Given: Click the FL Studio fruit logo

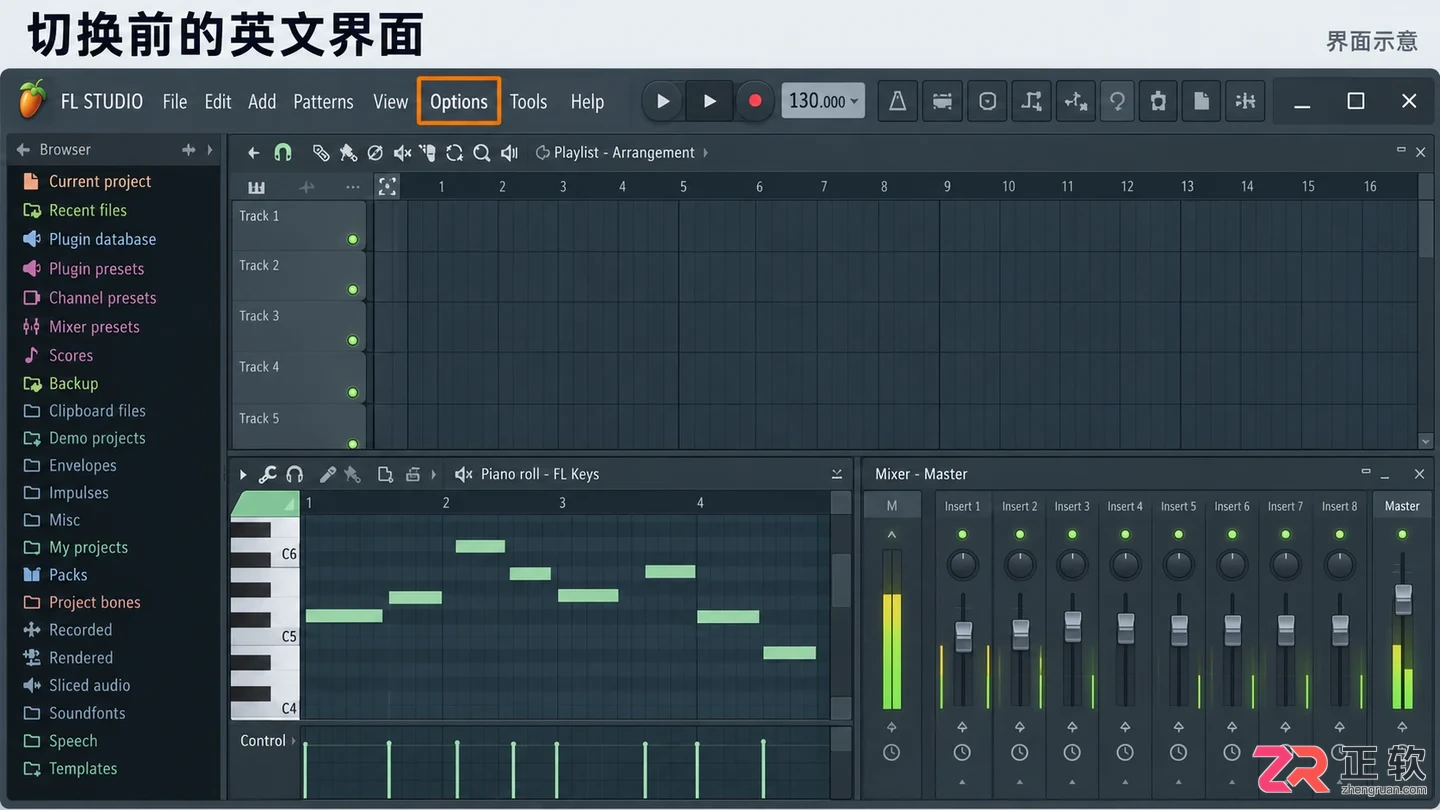Looking at the screenshot, I should [32, 100].
